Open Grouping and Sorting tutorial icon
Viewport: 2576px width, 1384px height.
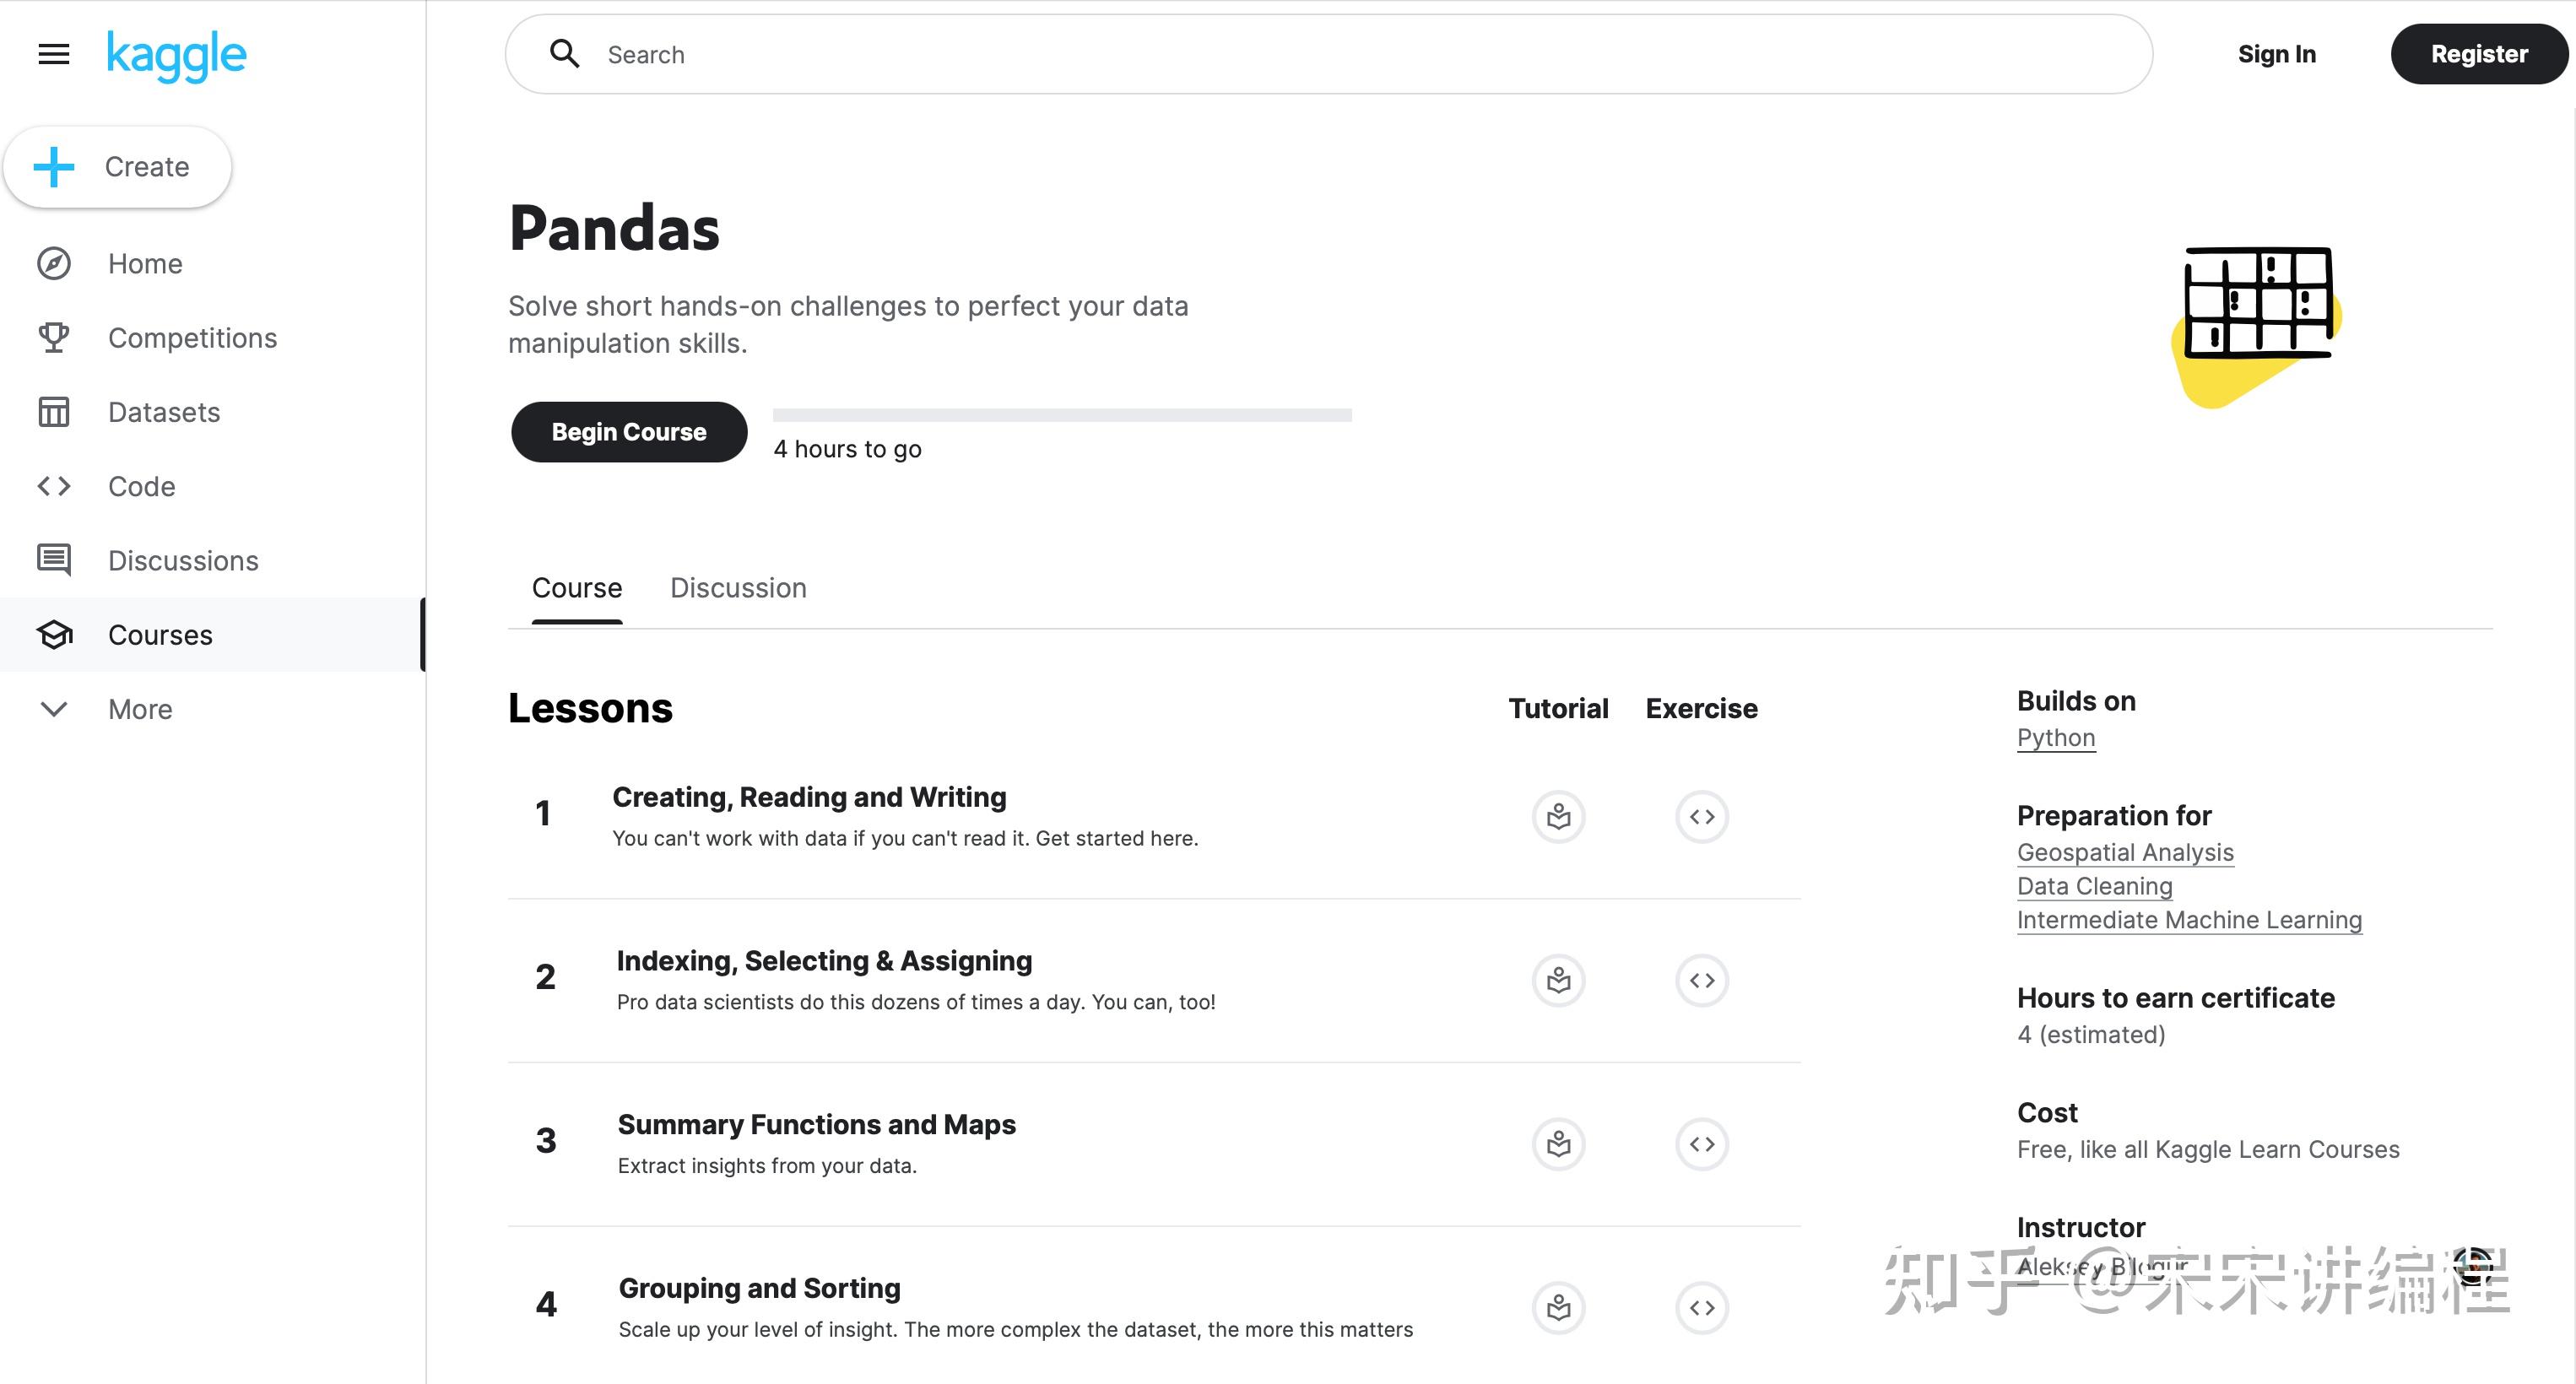(1558, 1308)
